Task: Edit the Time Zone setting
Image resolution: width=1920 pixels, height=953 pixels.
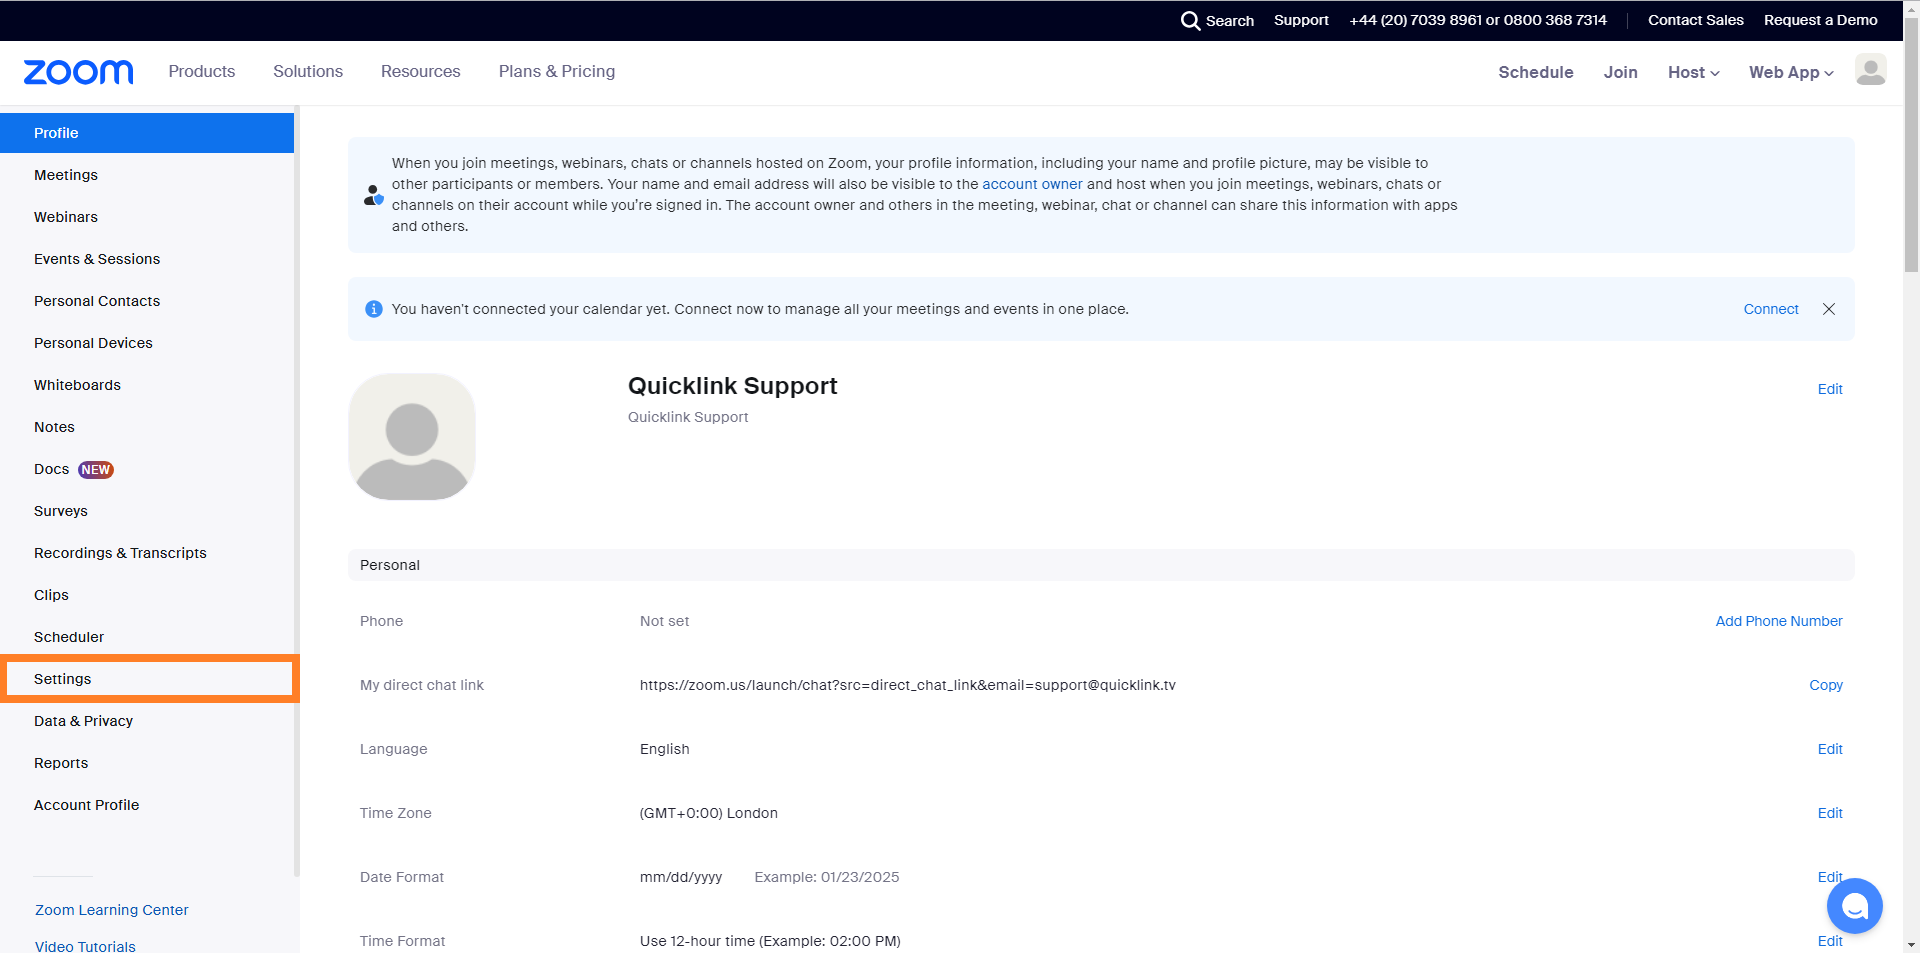Action: coord(1830,813)
